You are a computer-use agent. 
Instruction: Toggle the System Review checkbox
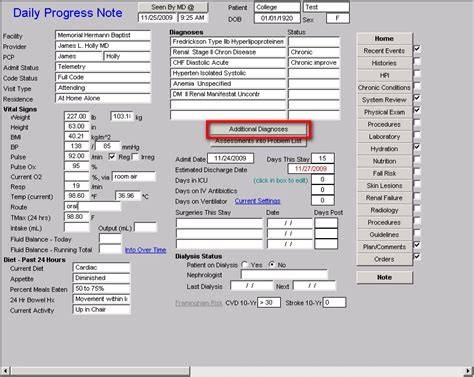point(417,98)
